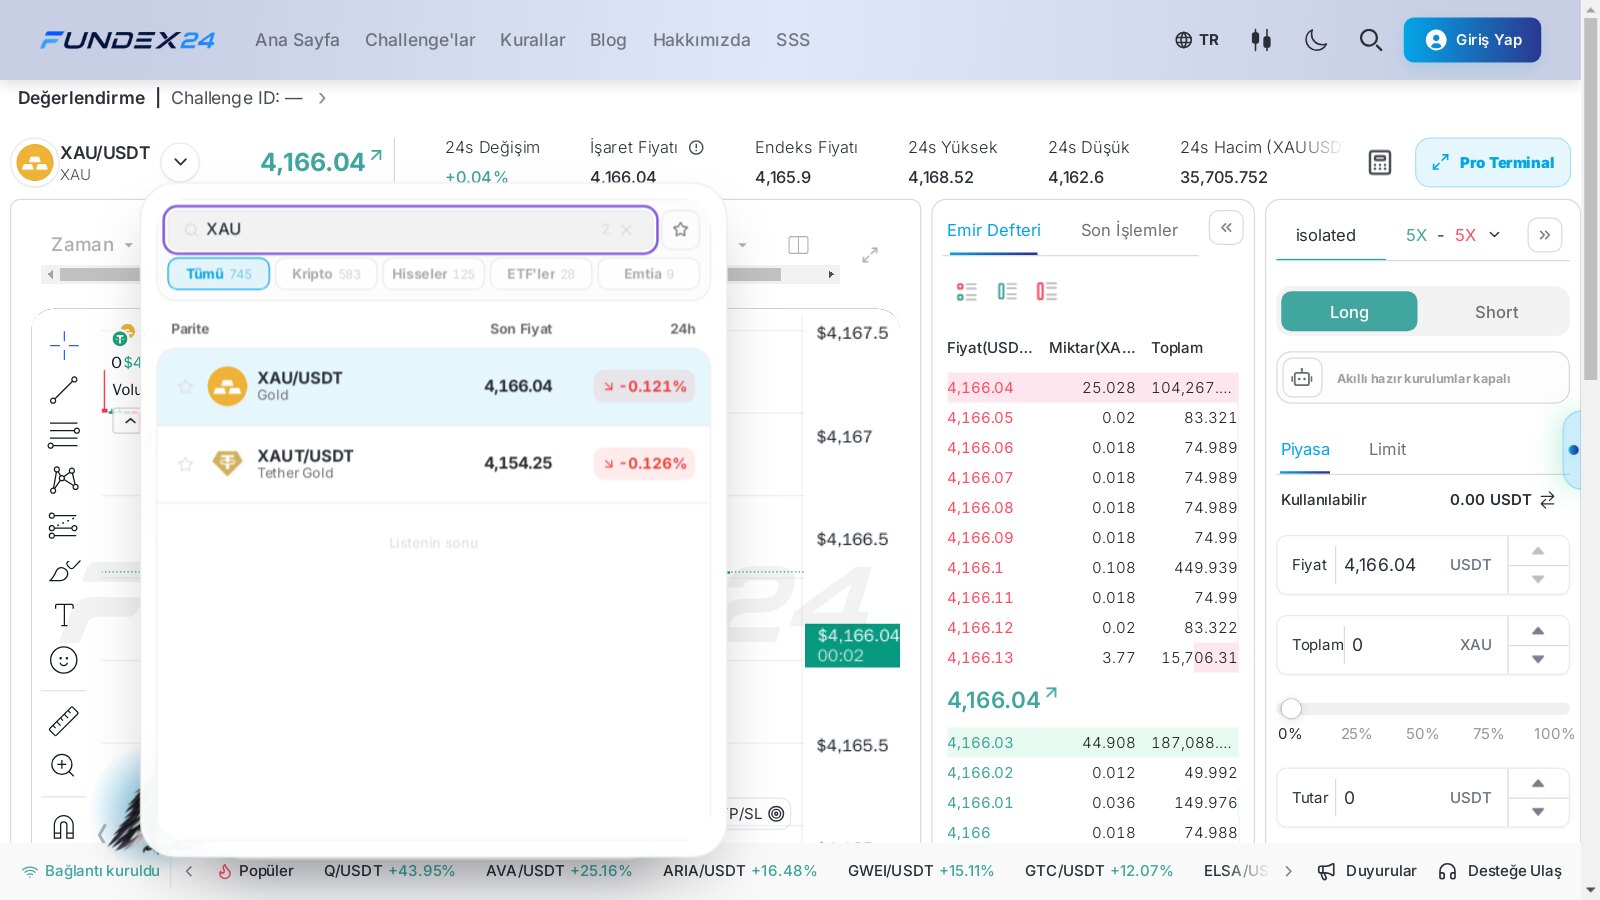Screen dimensions: 1600x900
Task: Toggle favorites filter star button
Action: pyautogui.click(x=681, y=230)
